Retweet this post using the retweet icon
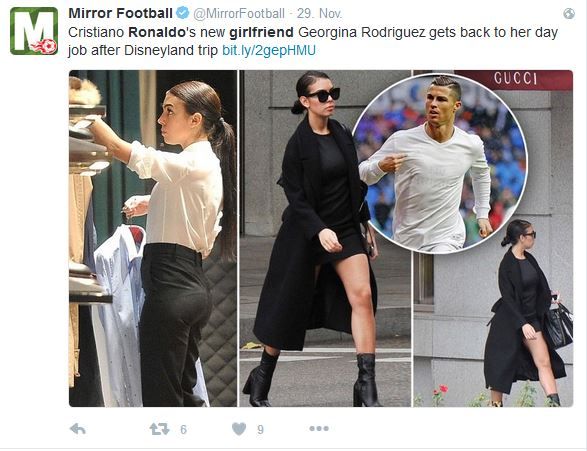 [x=159, y=429]
